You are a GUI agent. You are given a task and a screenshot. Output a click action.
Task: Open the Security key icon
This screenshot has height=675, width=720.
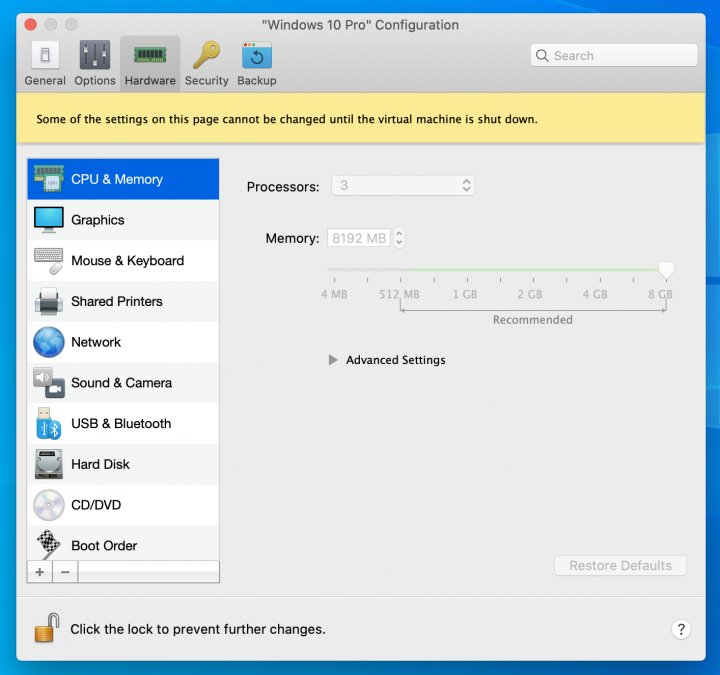coord(207,55)
